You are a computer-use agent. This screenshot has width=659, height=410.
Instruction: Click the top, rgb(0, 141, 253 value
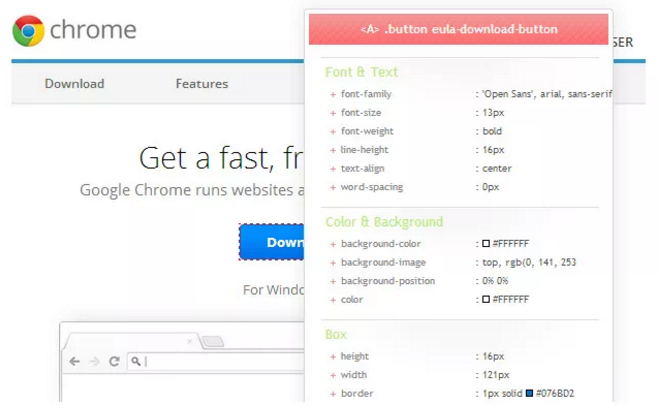(529, 262)
